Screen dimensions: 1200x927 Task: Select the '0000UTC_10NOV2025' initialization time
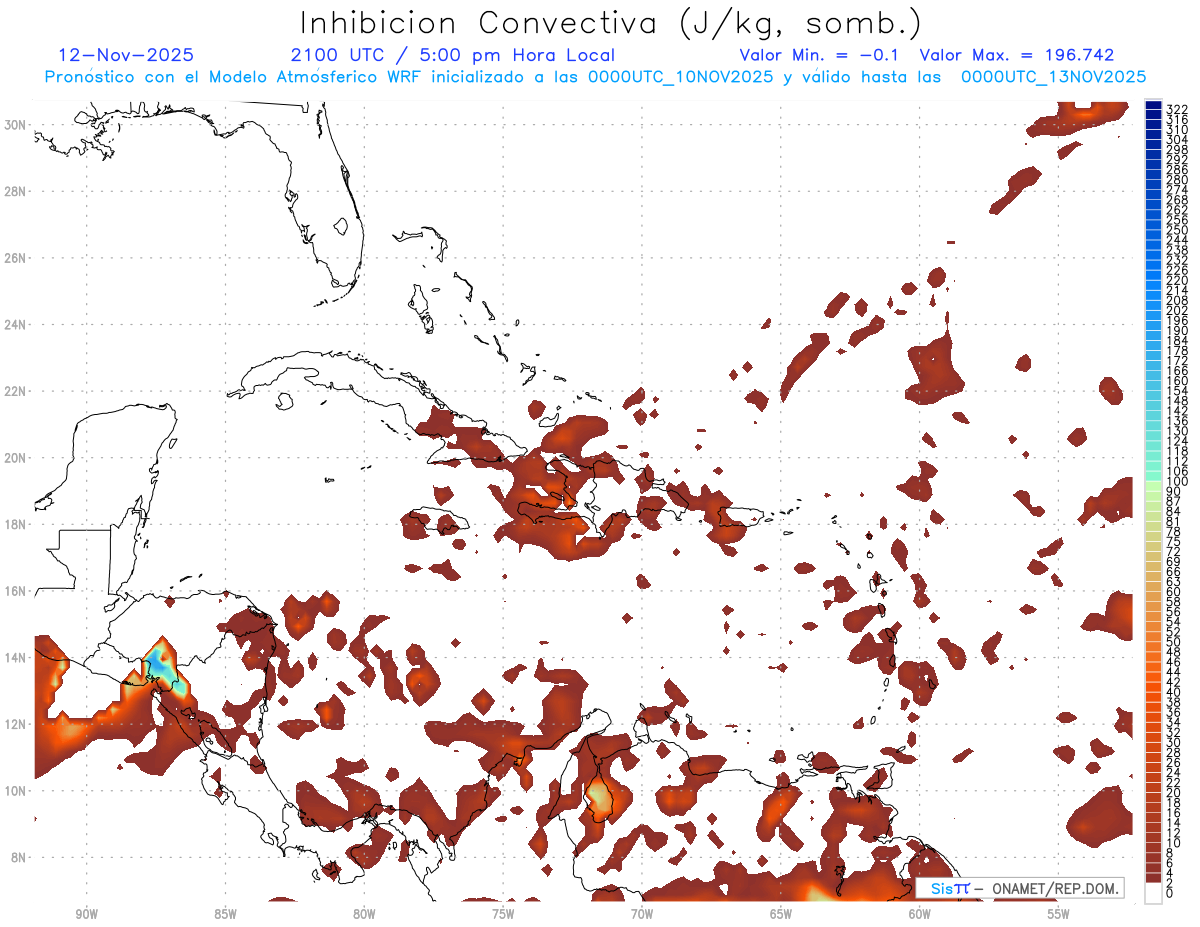(x=681, y=77)
